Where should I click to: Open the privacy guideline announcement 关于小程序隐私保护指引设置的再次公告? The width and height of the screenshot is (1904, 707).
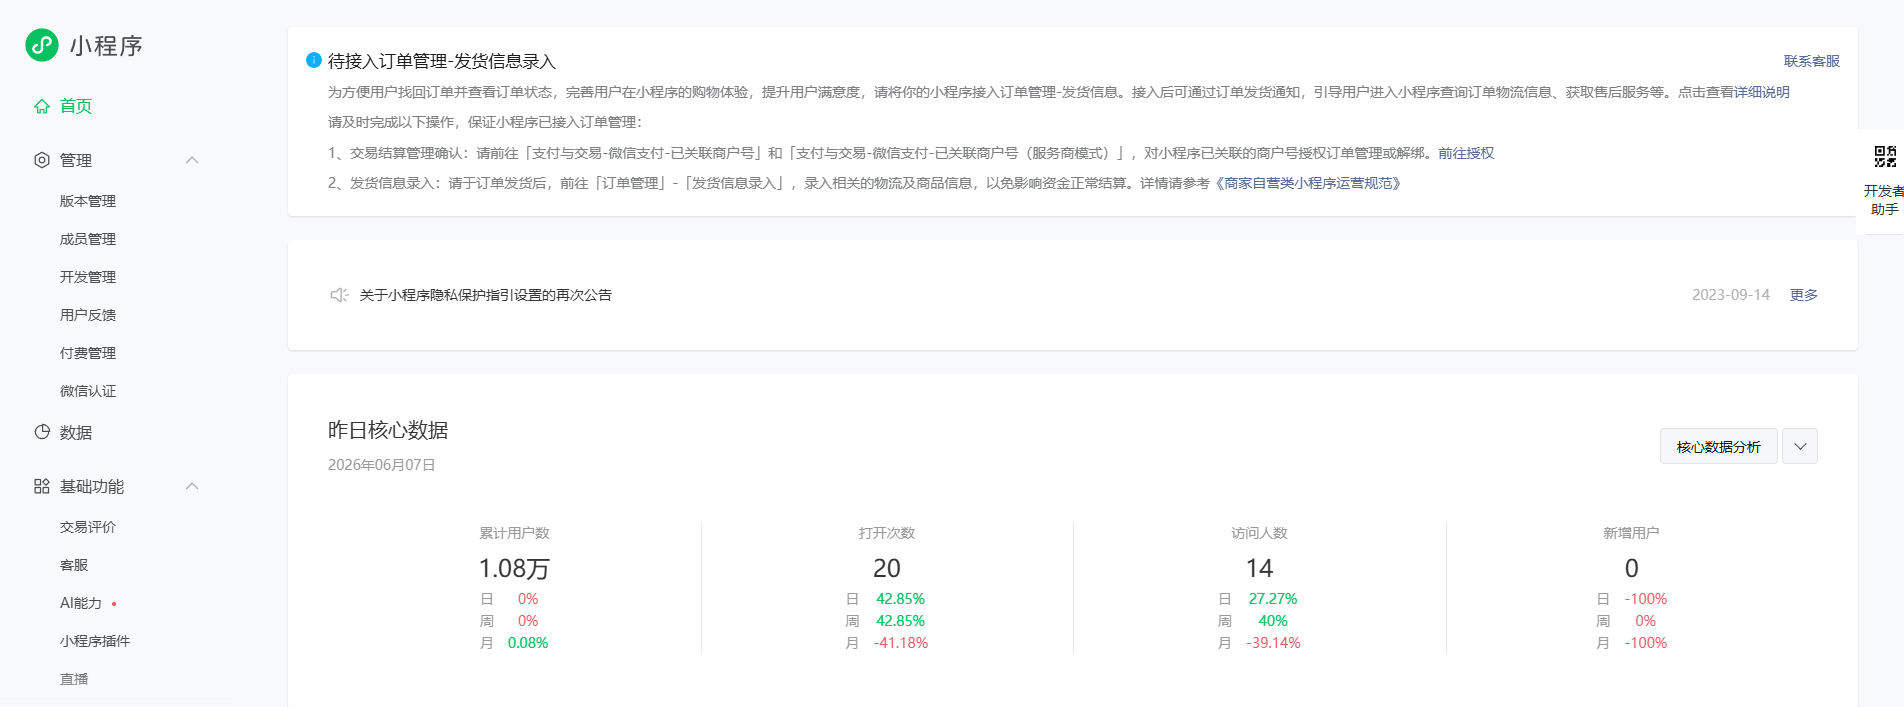click(486, 295)
